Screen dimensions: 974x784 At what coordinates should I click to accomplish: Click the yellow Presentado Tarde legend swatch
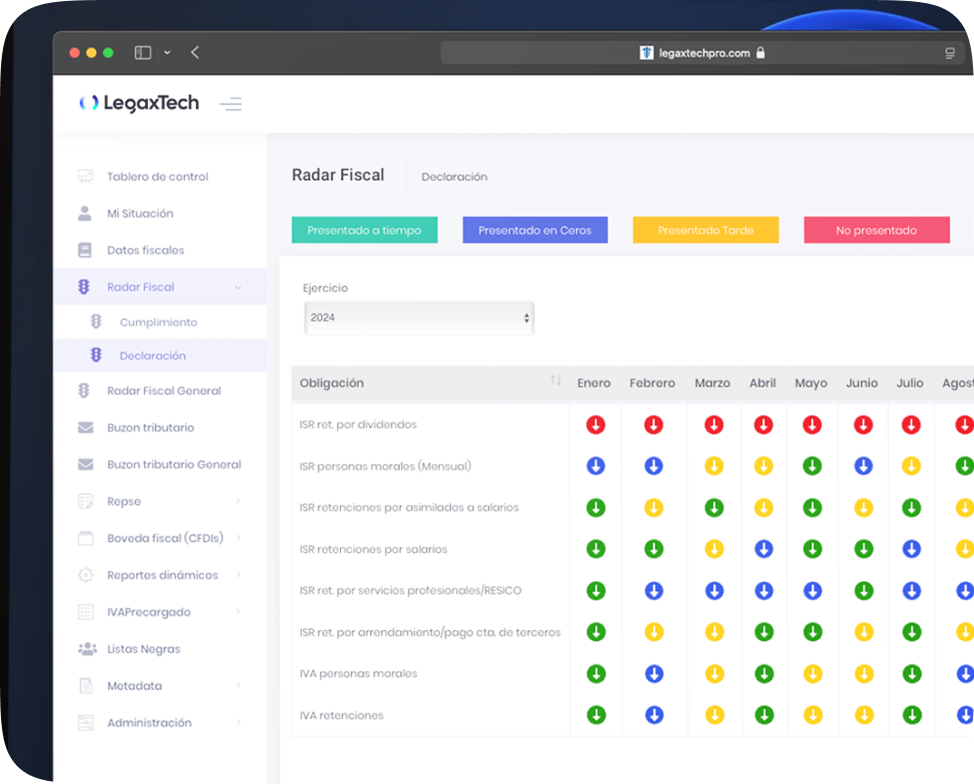click(x=705, y=230)
